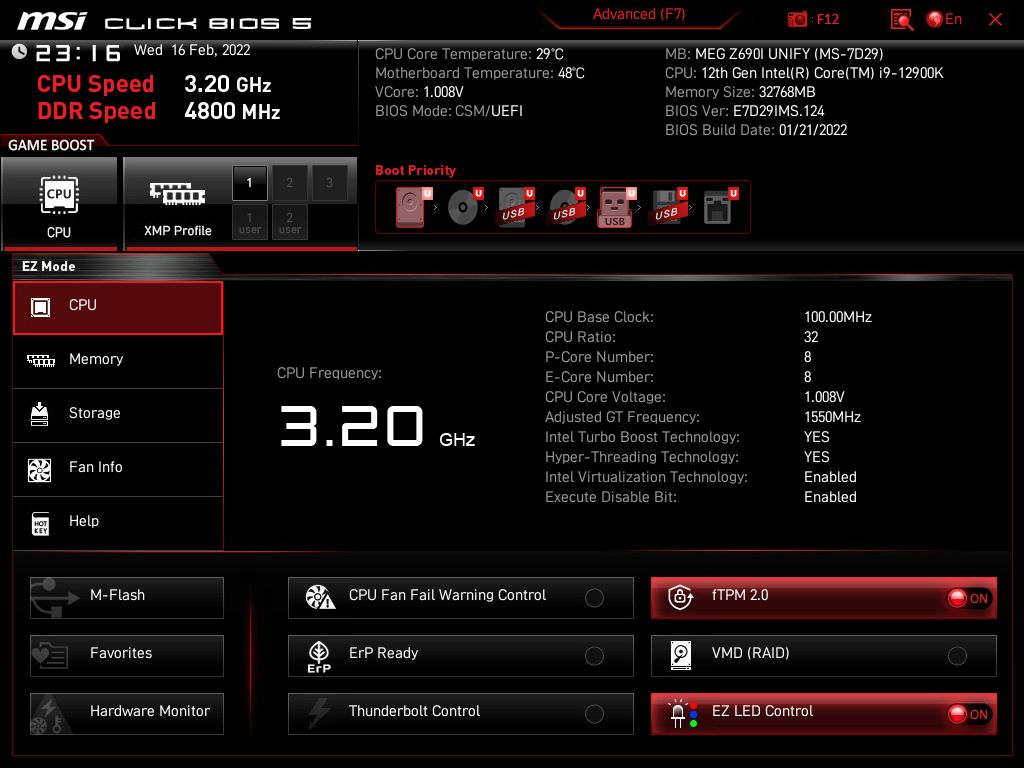Click the Thunderbolt lightning icon
1024x768 pixels.
319,712
